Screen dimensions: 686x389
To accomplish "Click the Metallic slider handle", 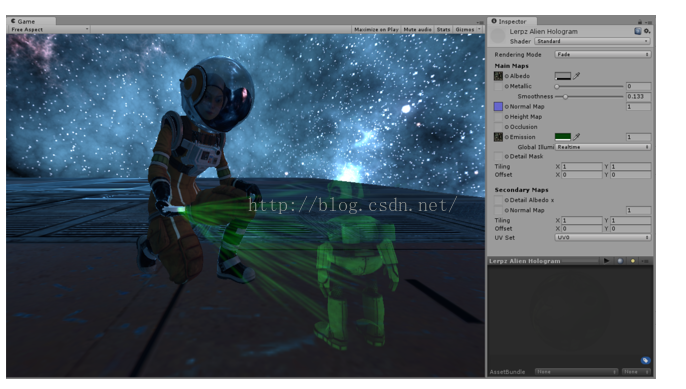I will coord(557,86).
